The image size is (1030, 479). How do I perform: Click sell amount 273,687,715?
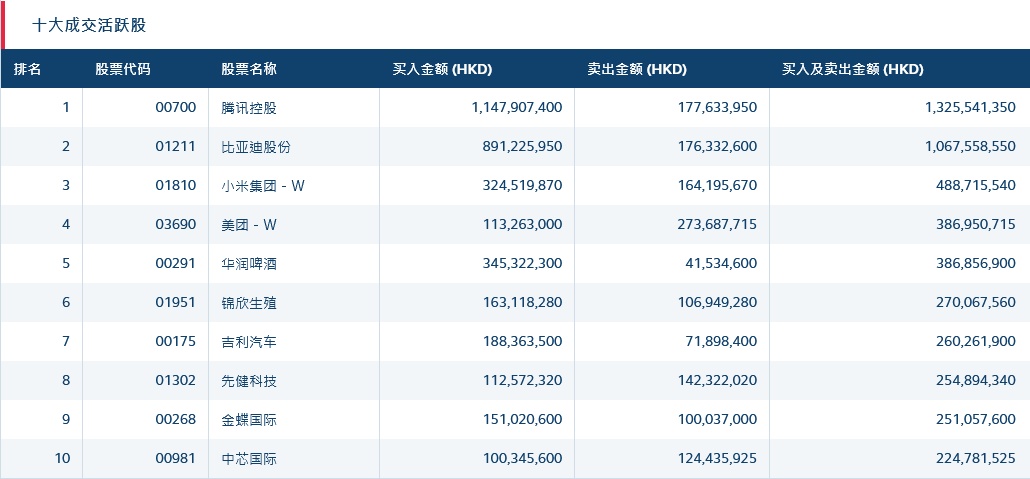tap(717, 224)
